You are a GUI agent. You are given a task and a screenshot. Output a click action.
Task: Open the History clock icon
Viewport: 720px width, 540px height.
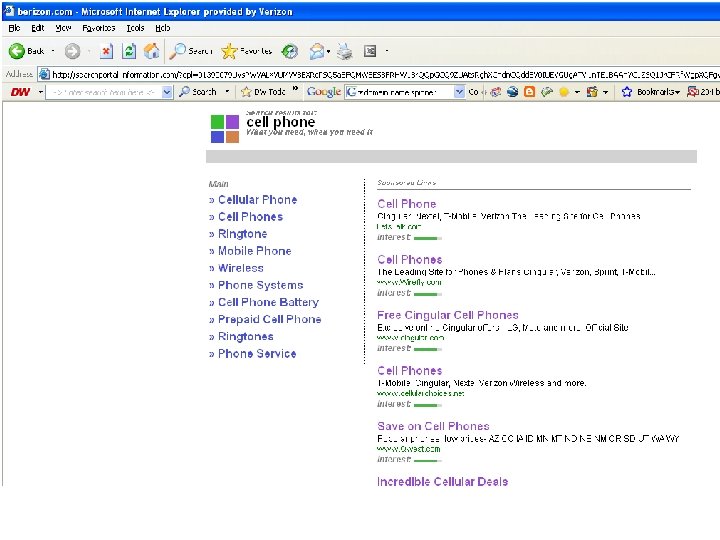290,51
